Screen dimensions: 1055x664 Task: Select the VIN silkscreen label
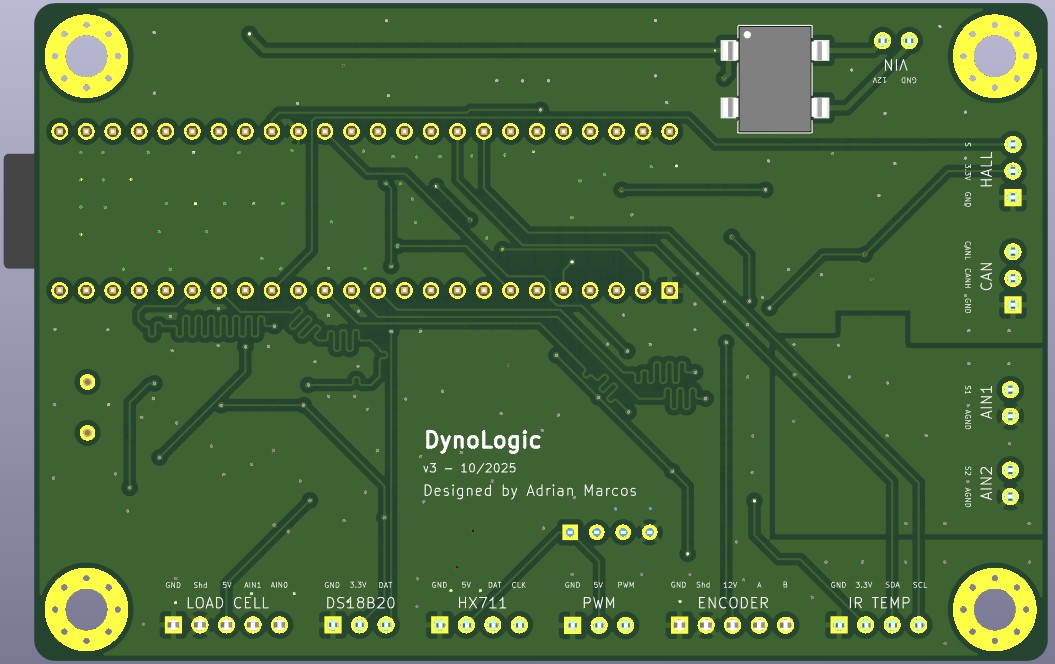coord(895,64)
